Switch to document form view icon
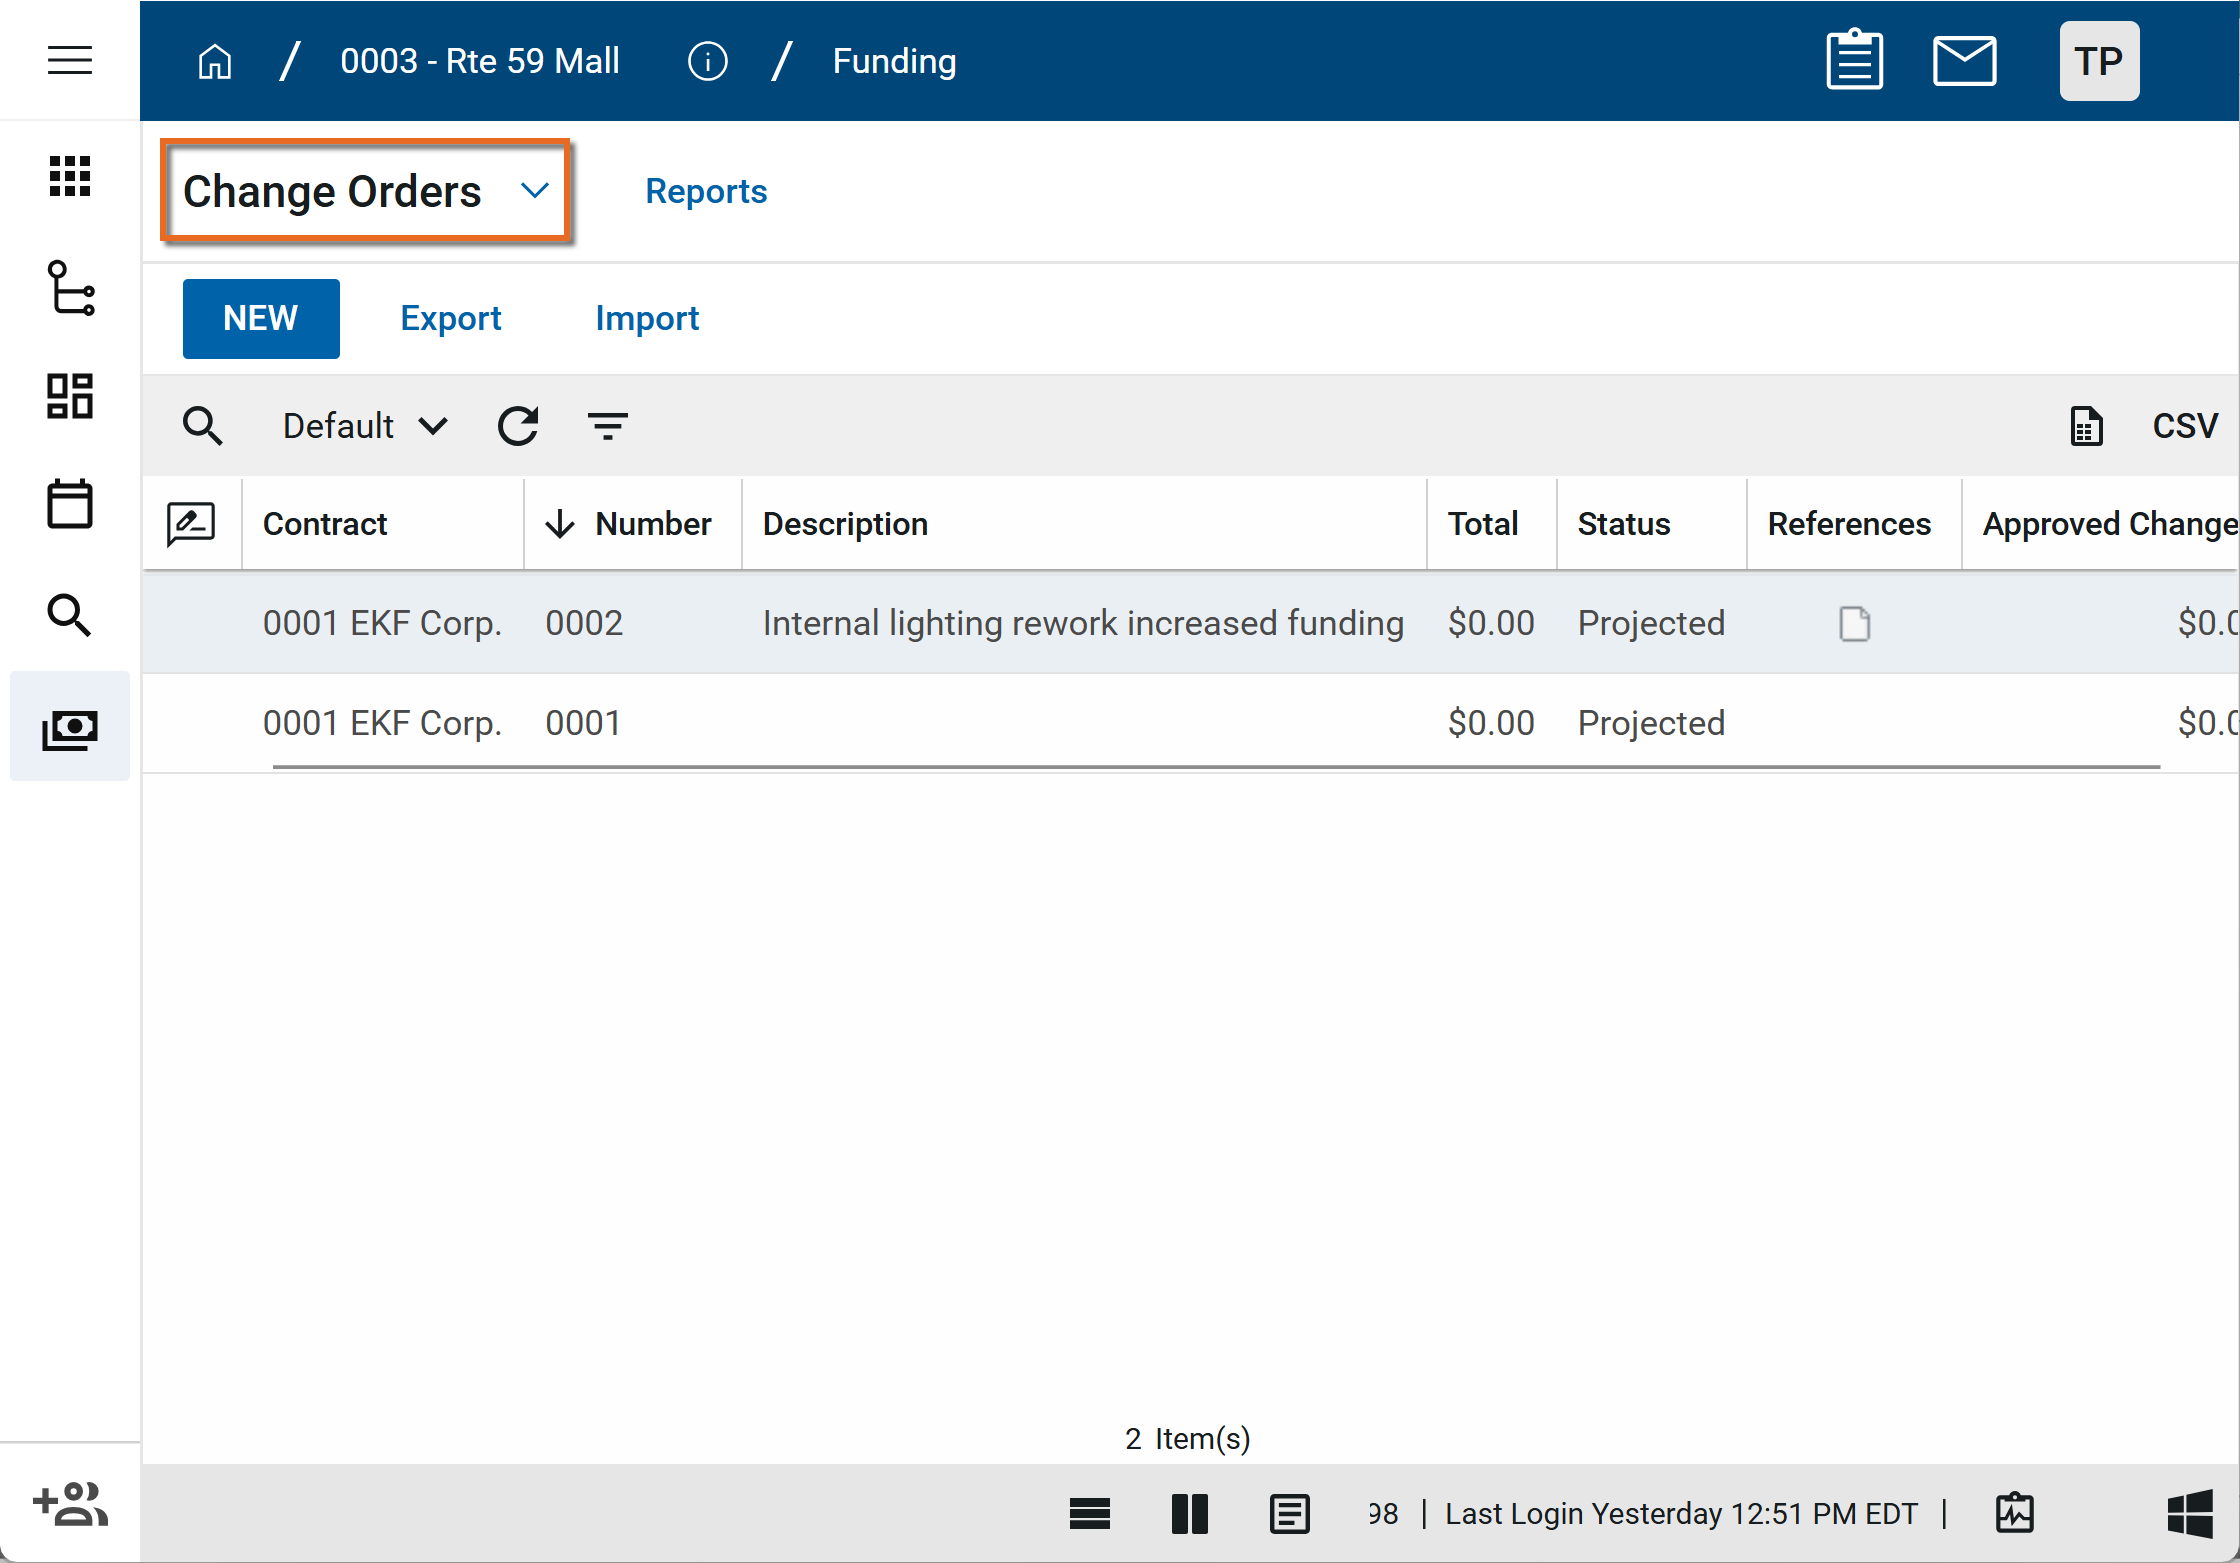The height and width of the screenshot is (1563, 2240). coord(1289,1514)
